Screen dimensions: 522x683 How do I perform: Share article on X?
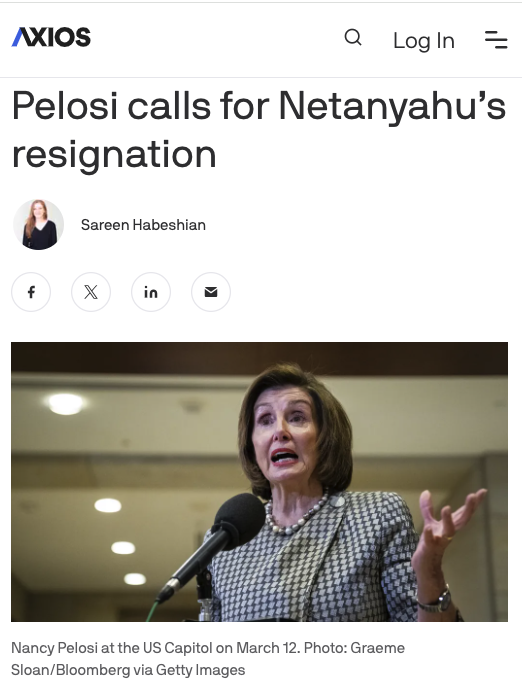(x=91, y=292)
